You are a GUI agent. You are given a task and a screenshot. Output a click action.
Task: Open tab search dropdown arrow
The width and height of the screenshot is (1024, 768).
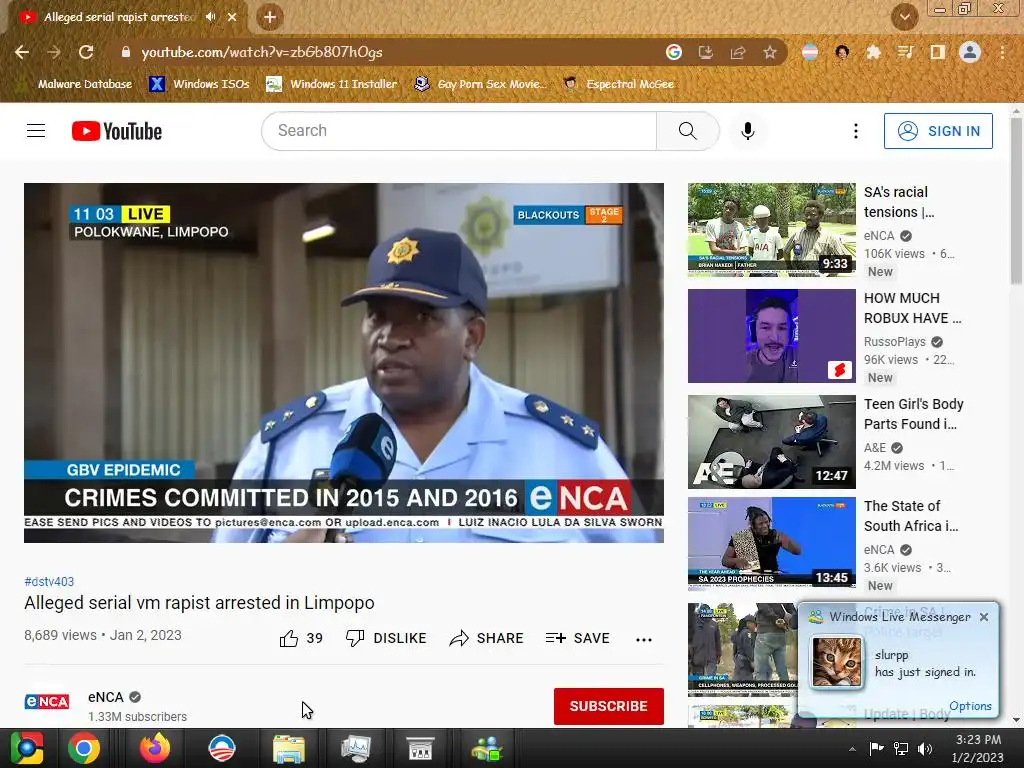(x=905, y=17)
